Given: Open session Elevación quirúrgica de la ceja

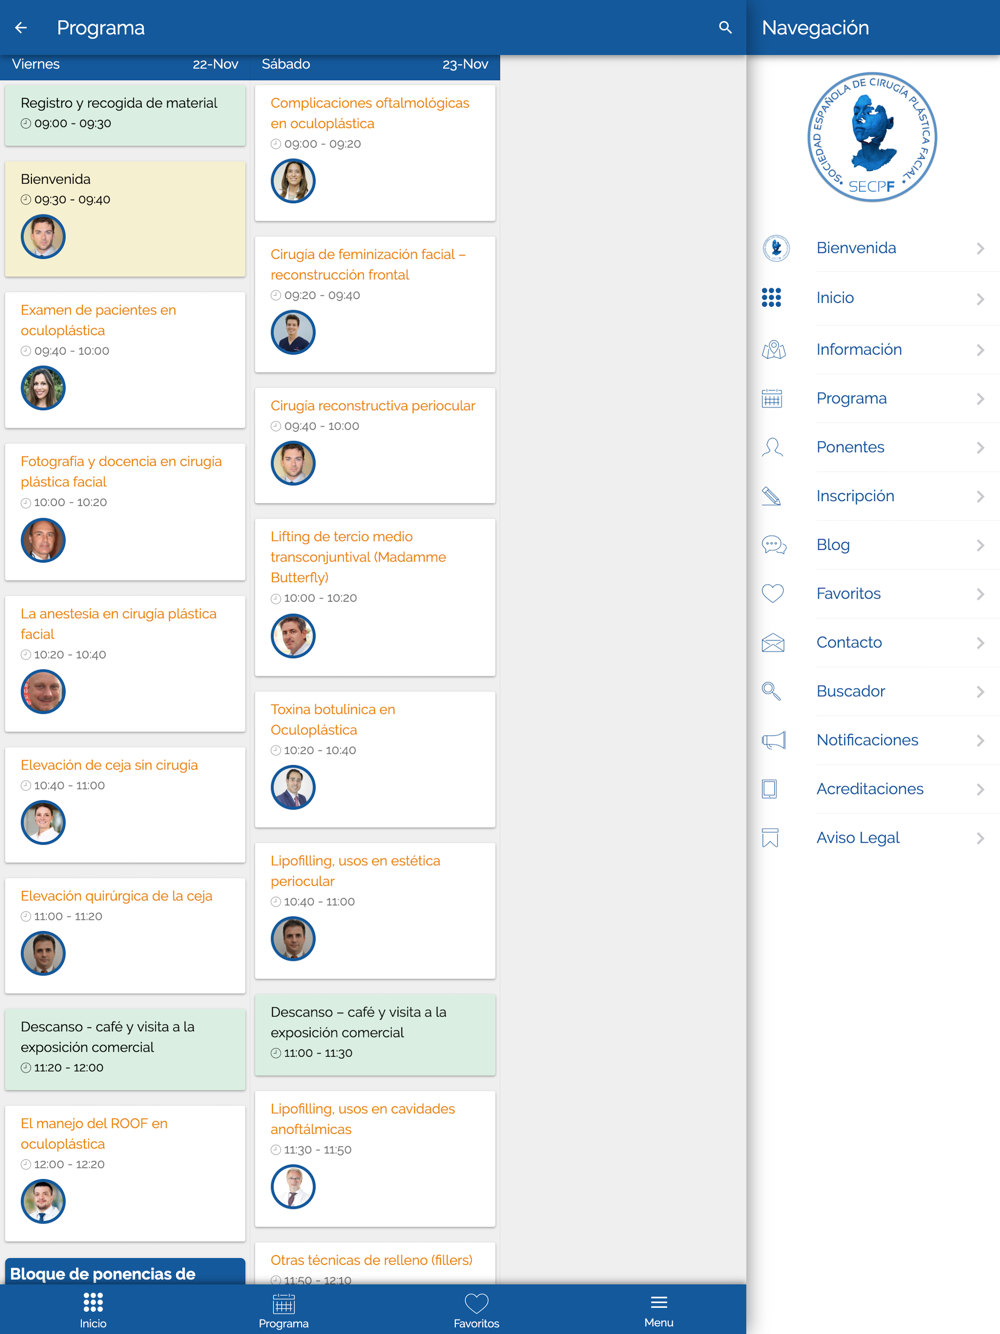Looking at the screenshot, I should [125, 935].
